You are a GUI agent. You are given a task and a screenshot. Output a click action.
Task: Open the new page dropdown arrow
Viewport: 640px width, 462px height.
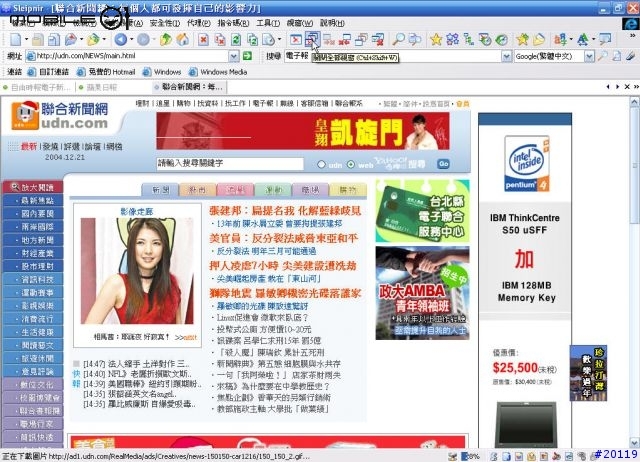(27, 40)
